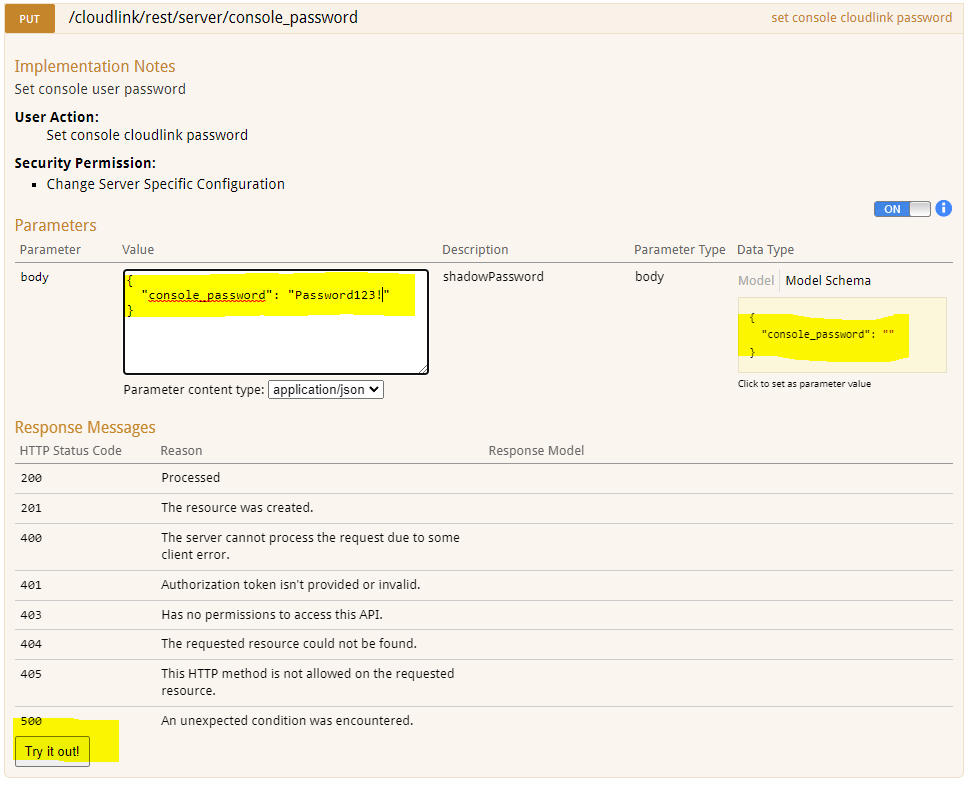Select application/json in content type selector
970x785 pixels.
(x=325, y=389)
